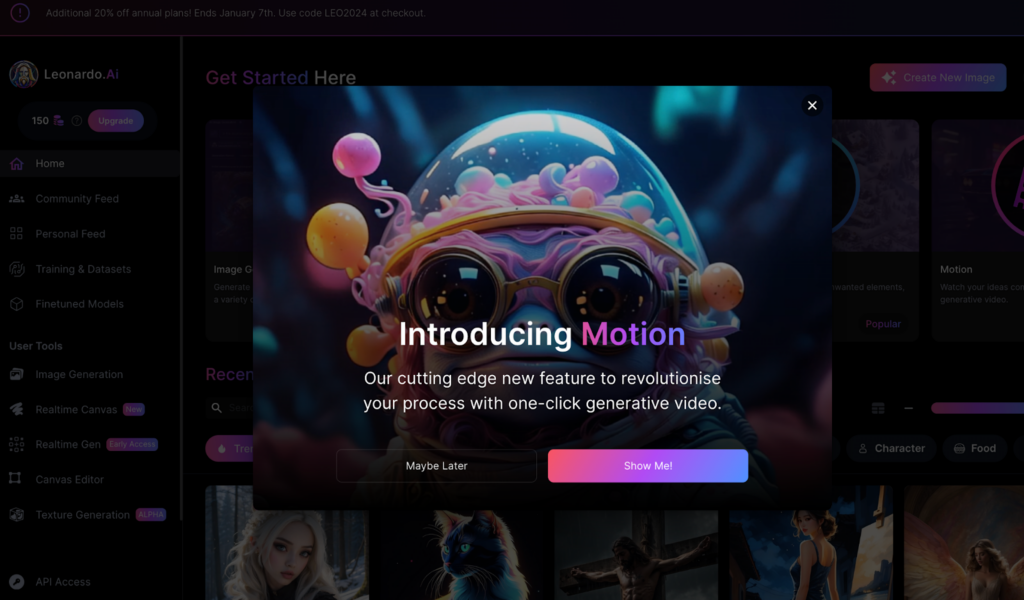
Task: Go to Home via its house icon
Action: pyautogui.click(x=16, y=163)
